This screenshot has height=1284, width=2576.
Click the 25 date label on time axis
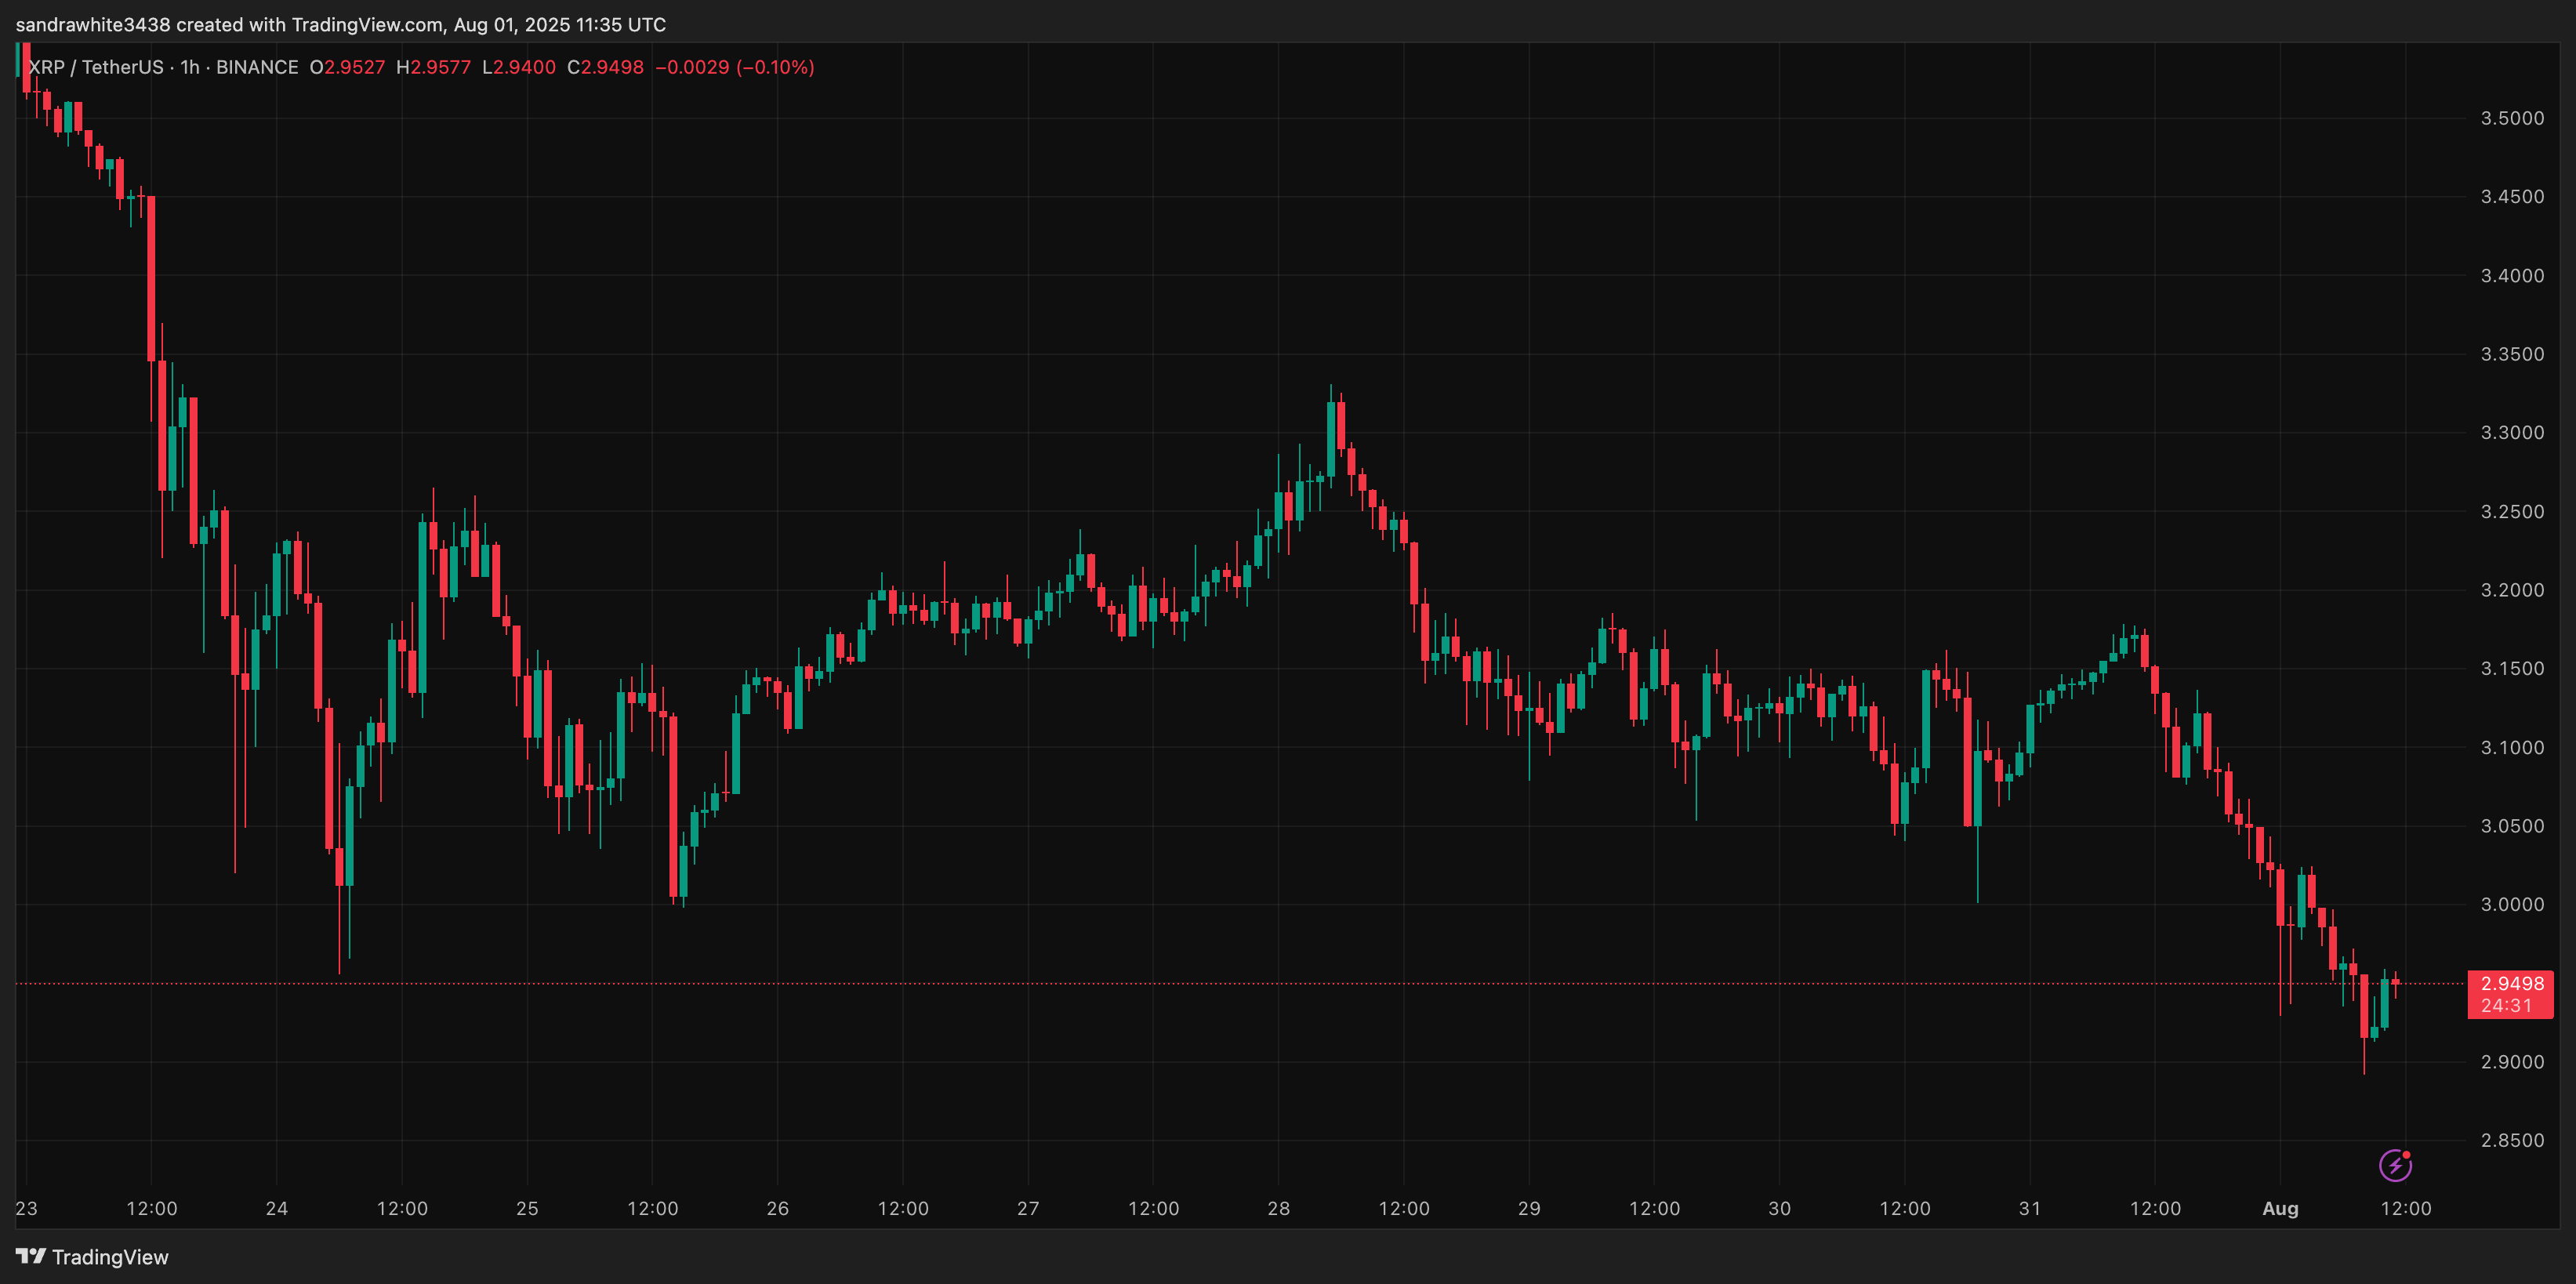(x=527, y=1208)
